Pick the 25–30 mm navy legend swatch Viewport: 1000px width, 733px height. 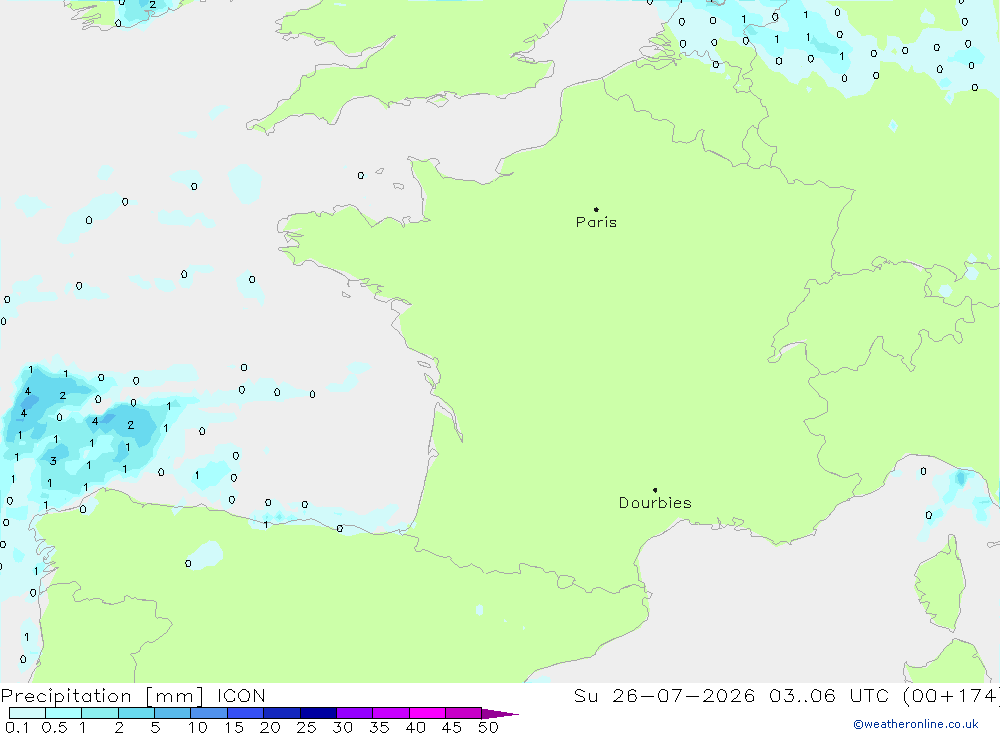(318, 713)
